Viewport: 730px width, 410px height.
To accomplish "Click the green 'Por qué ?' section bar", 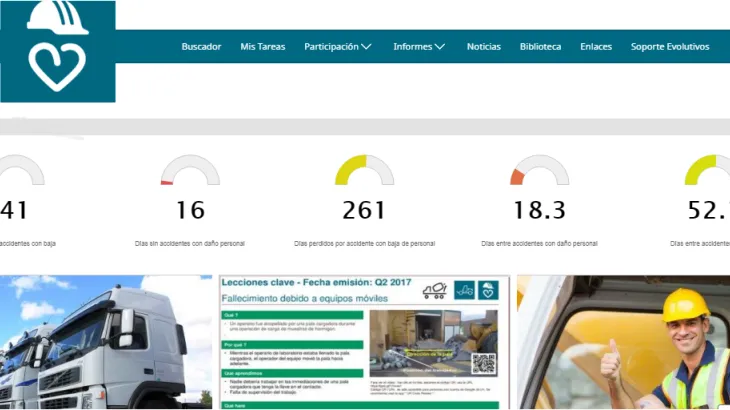I will pyautogui.click(x=292, y=345).
